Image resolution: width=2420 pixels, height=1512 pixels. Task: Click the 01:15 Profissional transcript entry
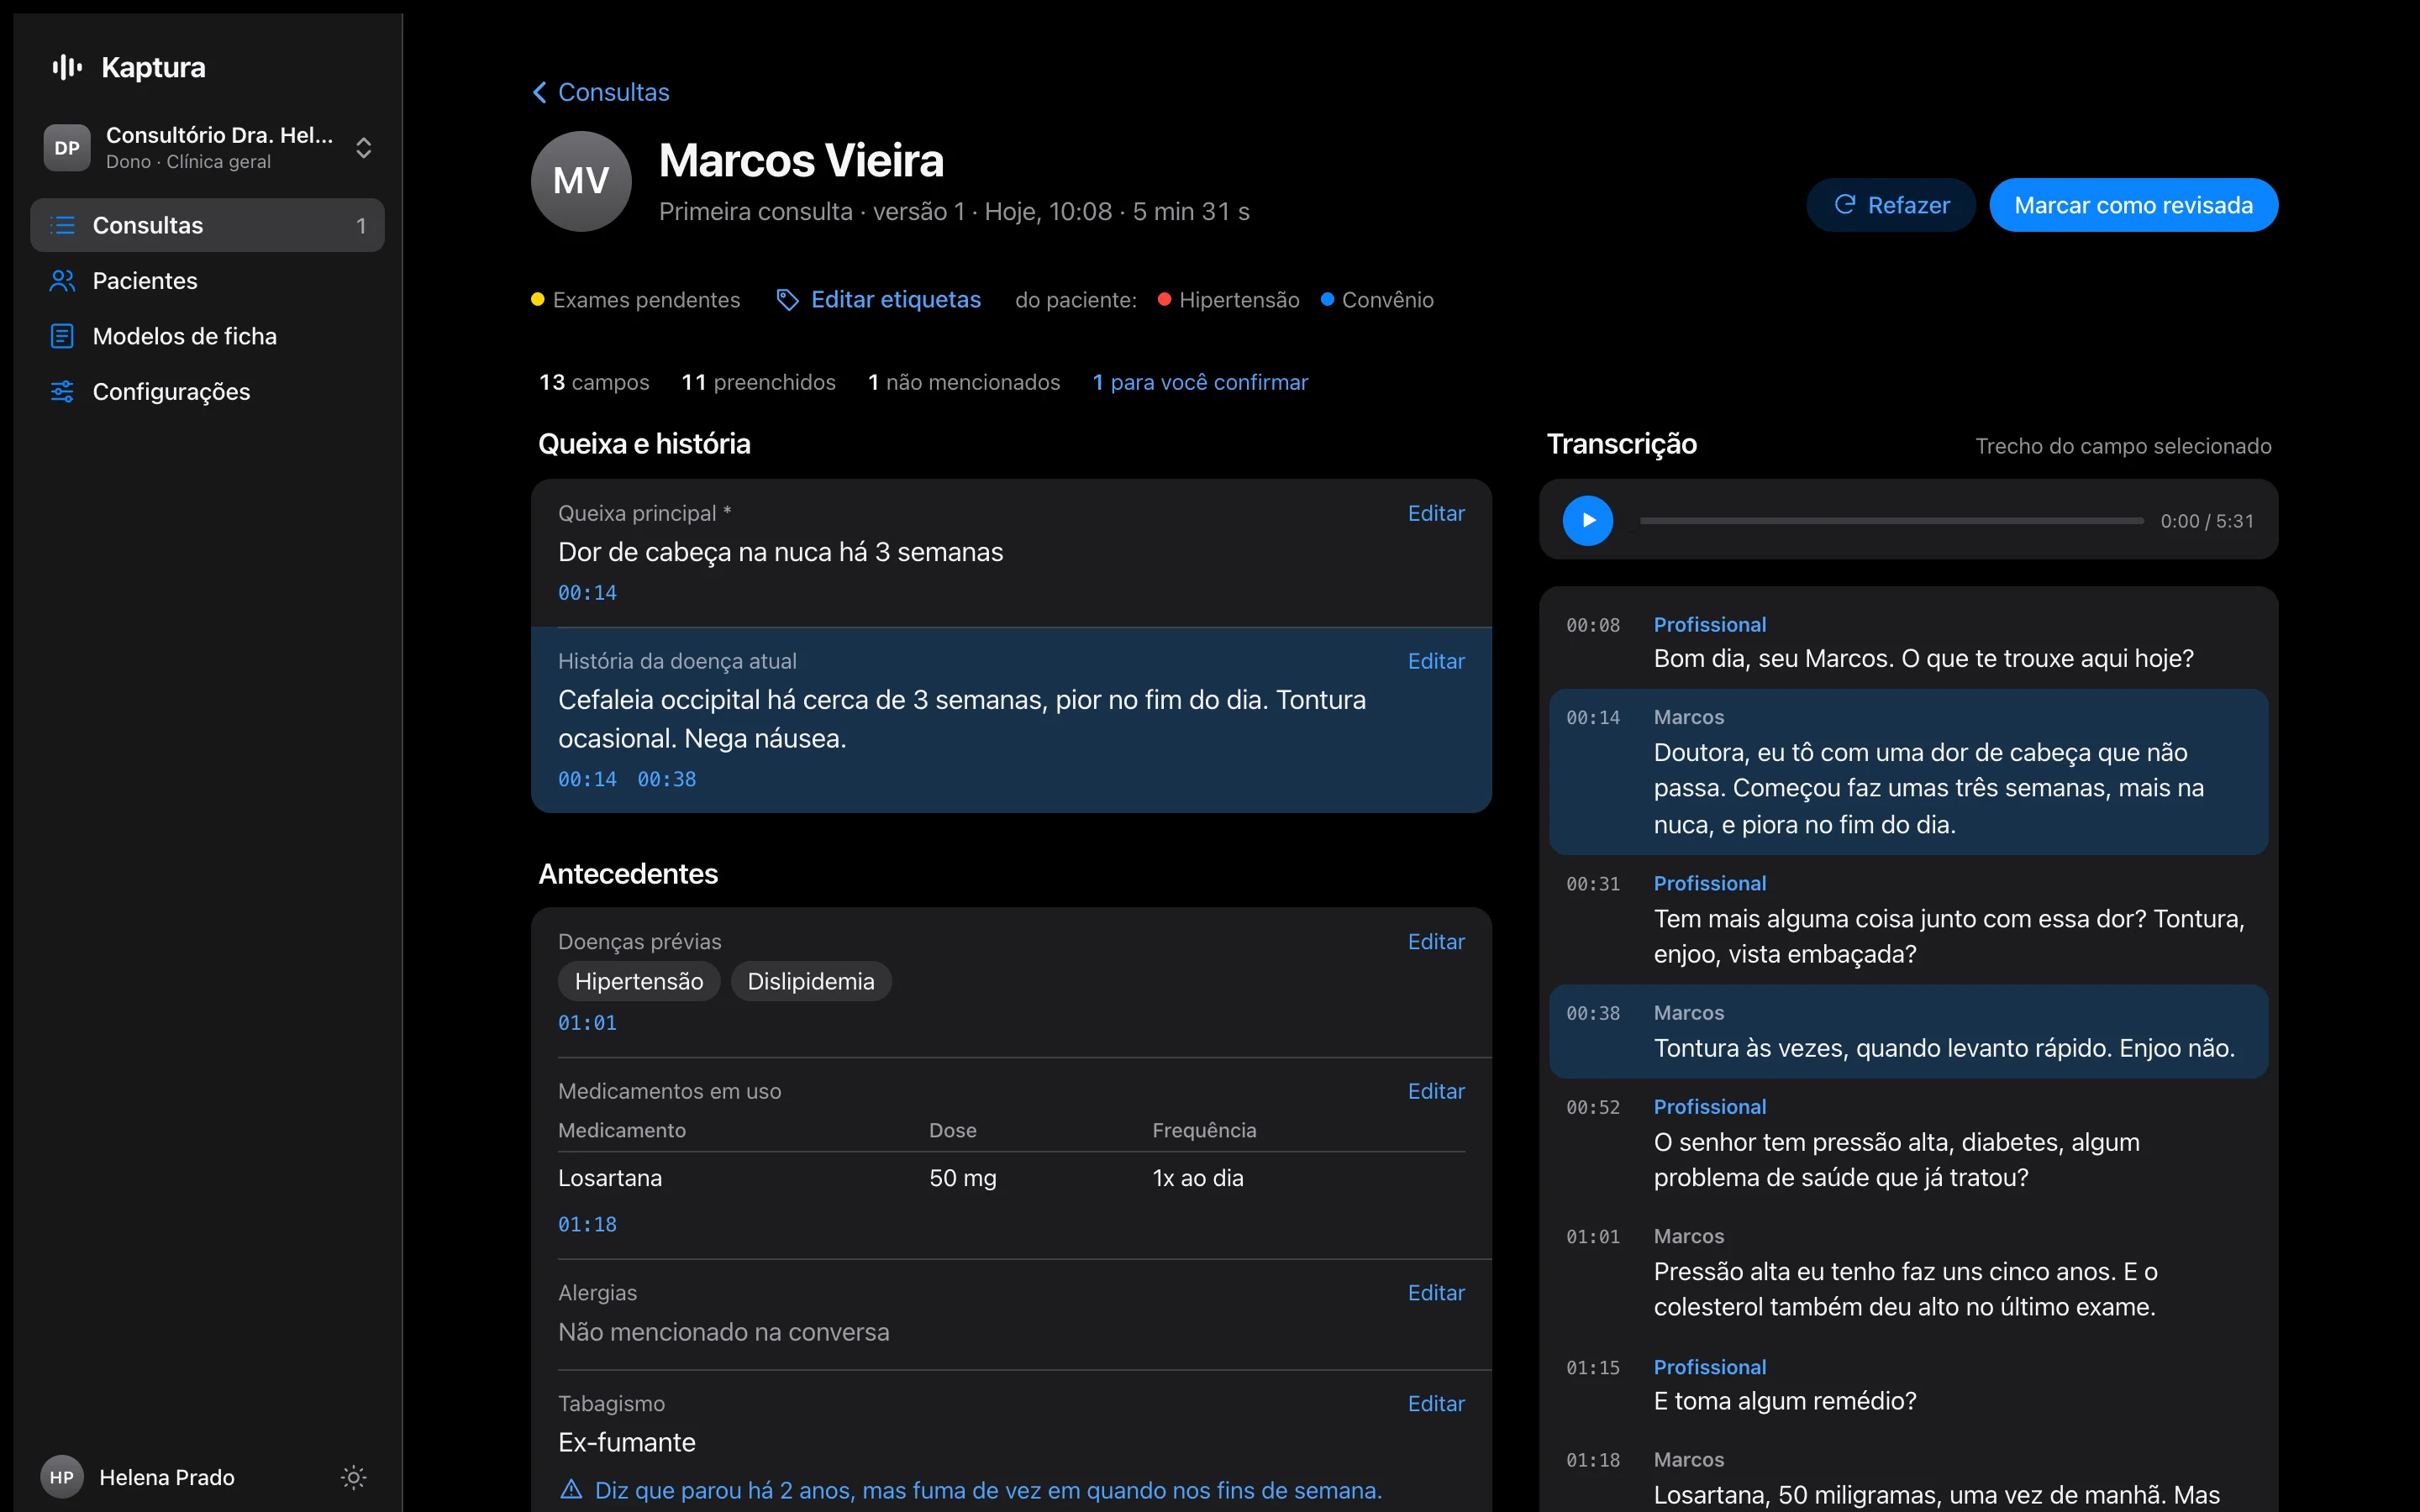tap(1908, 1384)
